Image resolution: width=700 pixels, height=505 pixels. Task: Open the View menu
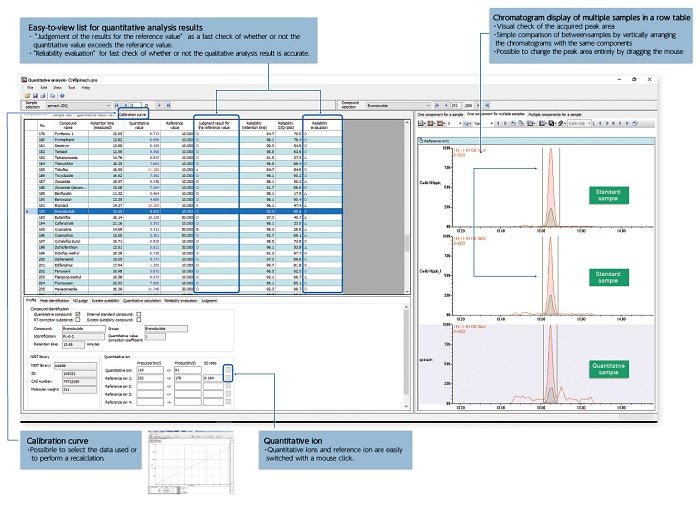(59, 87)
